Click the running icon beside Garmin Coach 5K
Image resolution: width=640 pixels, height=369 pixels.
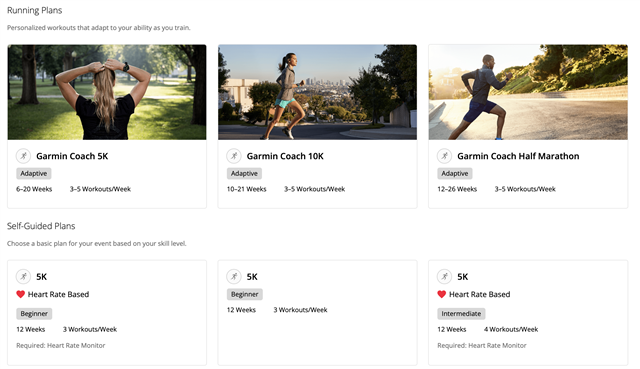point(23,156)
